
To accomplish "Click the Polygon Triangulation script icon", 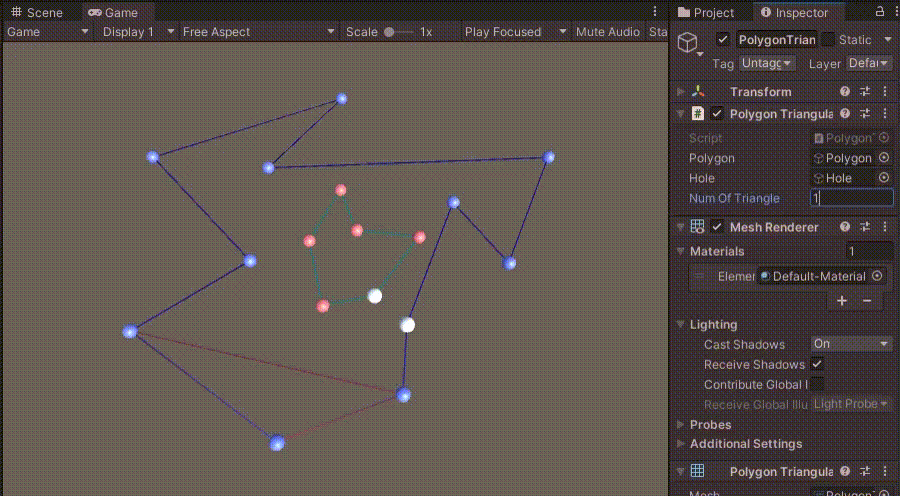I will point(697,114).
